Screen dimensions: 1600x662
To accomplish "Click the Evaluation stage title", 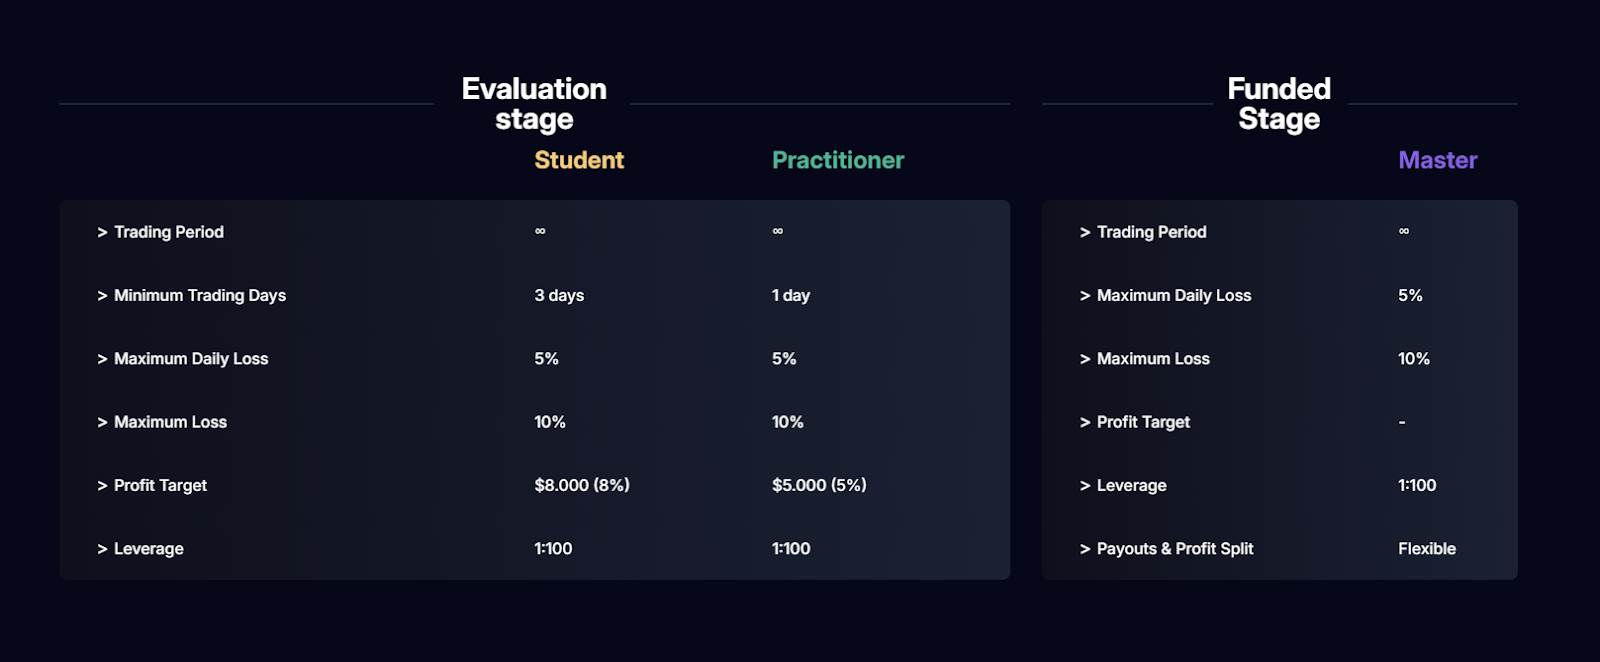I will (534, 104).
